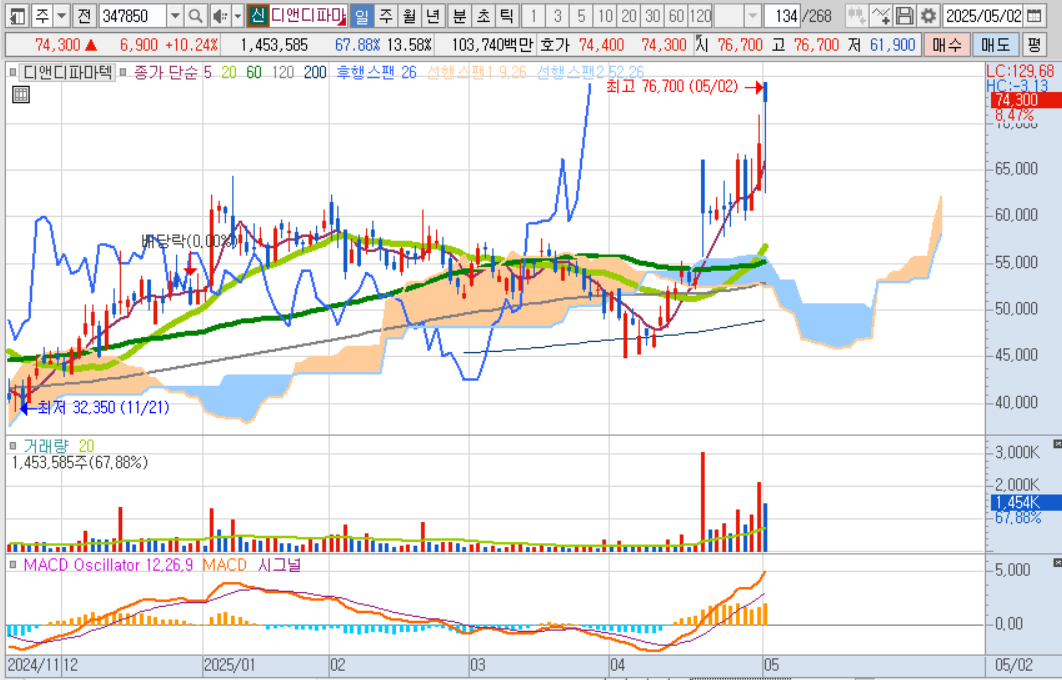
Task: Click the 매도 sell button
Action: click(x=995, y=45)
